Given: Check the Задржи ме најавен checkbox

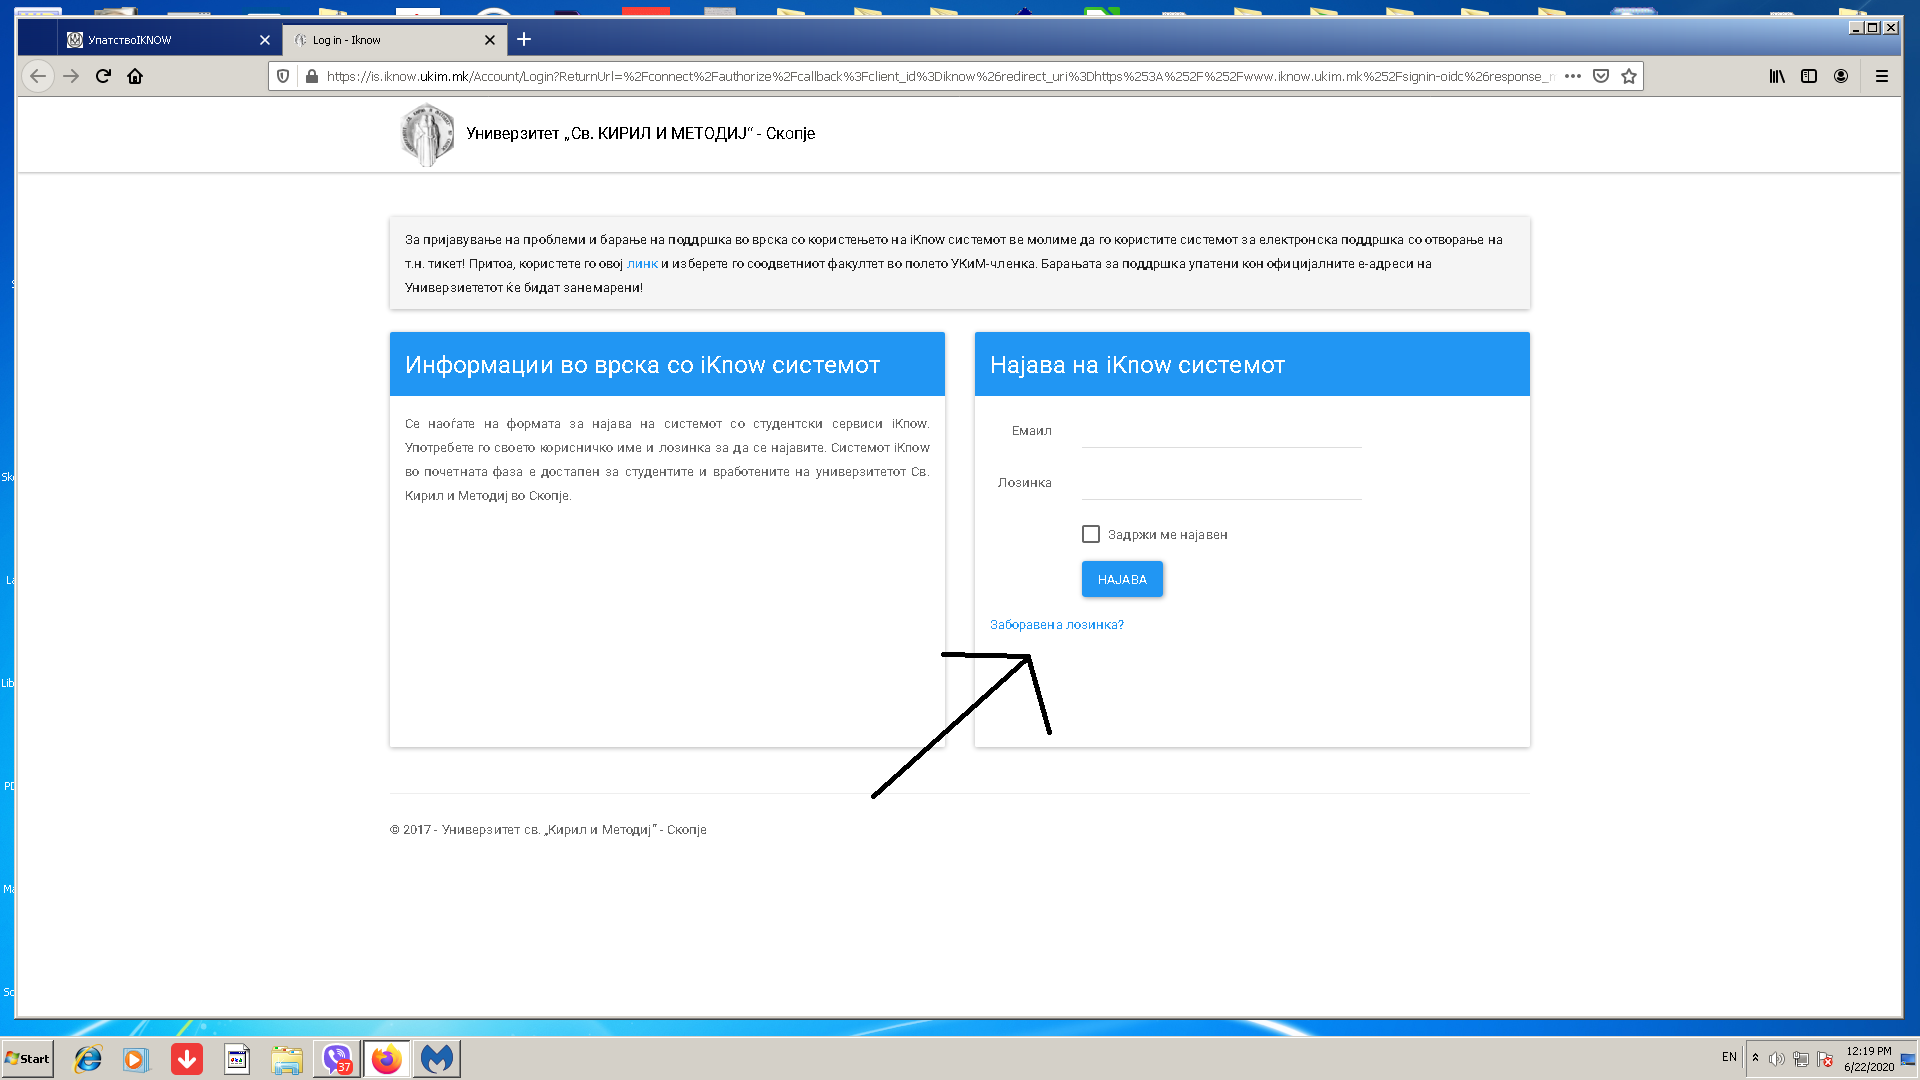Looking at the screenshot, I should click(1091, 535).
